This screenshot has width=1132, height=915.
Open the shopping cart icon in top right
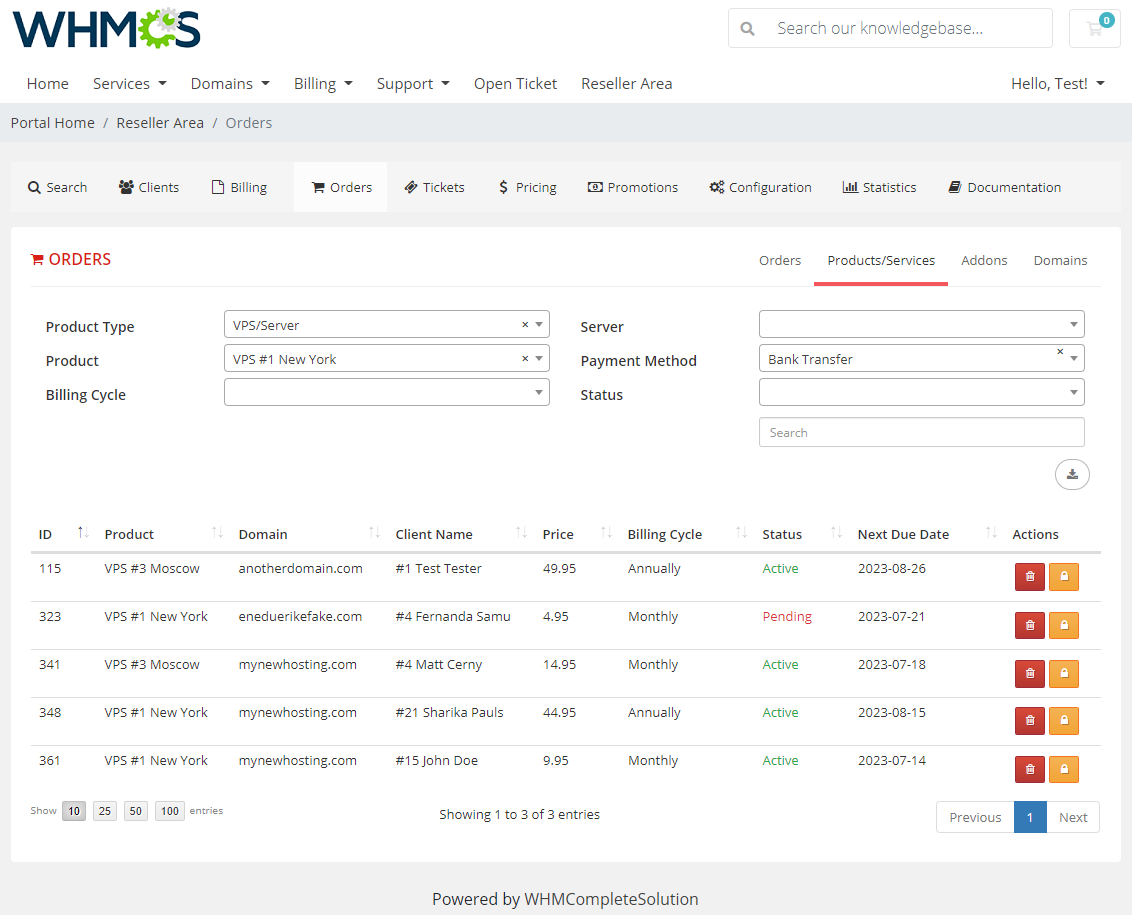[1095, 28]
